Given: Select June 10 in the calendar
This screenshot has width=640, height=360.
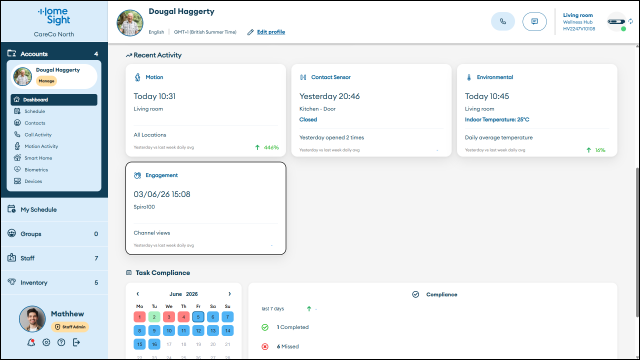Looking at the screenshot, I should tap(169, 331).
